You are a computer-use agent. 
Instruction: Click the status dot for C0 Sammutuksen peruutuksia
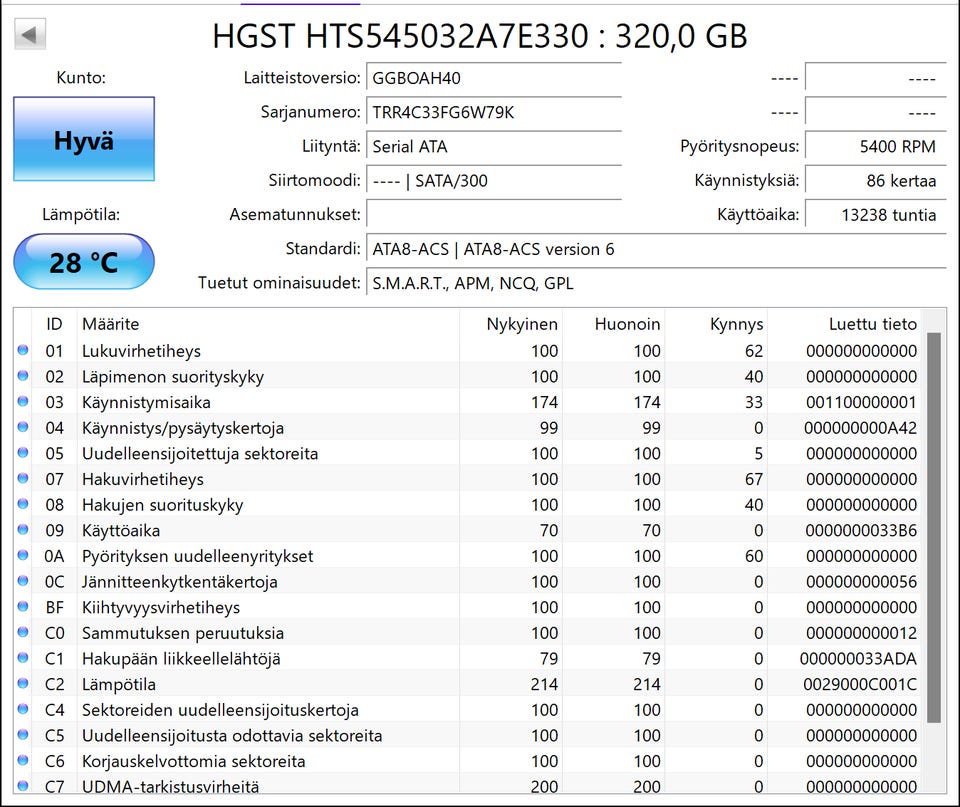pyautogui.click(x=23, y=632)
